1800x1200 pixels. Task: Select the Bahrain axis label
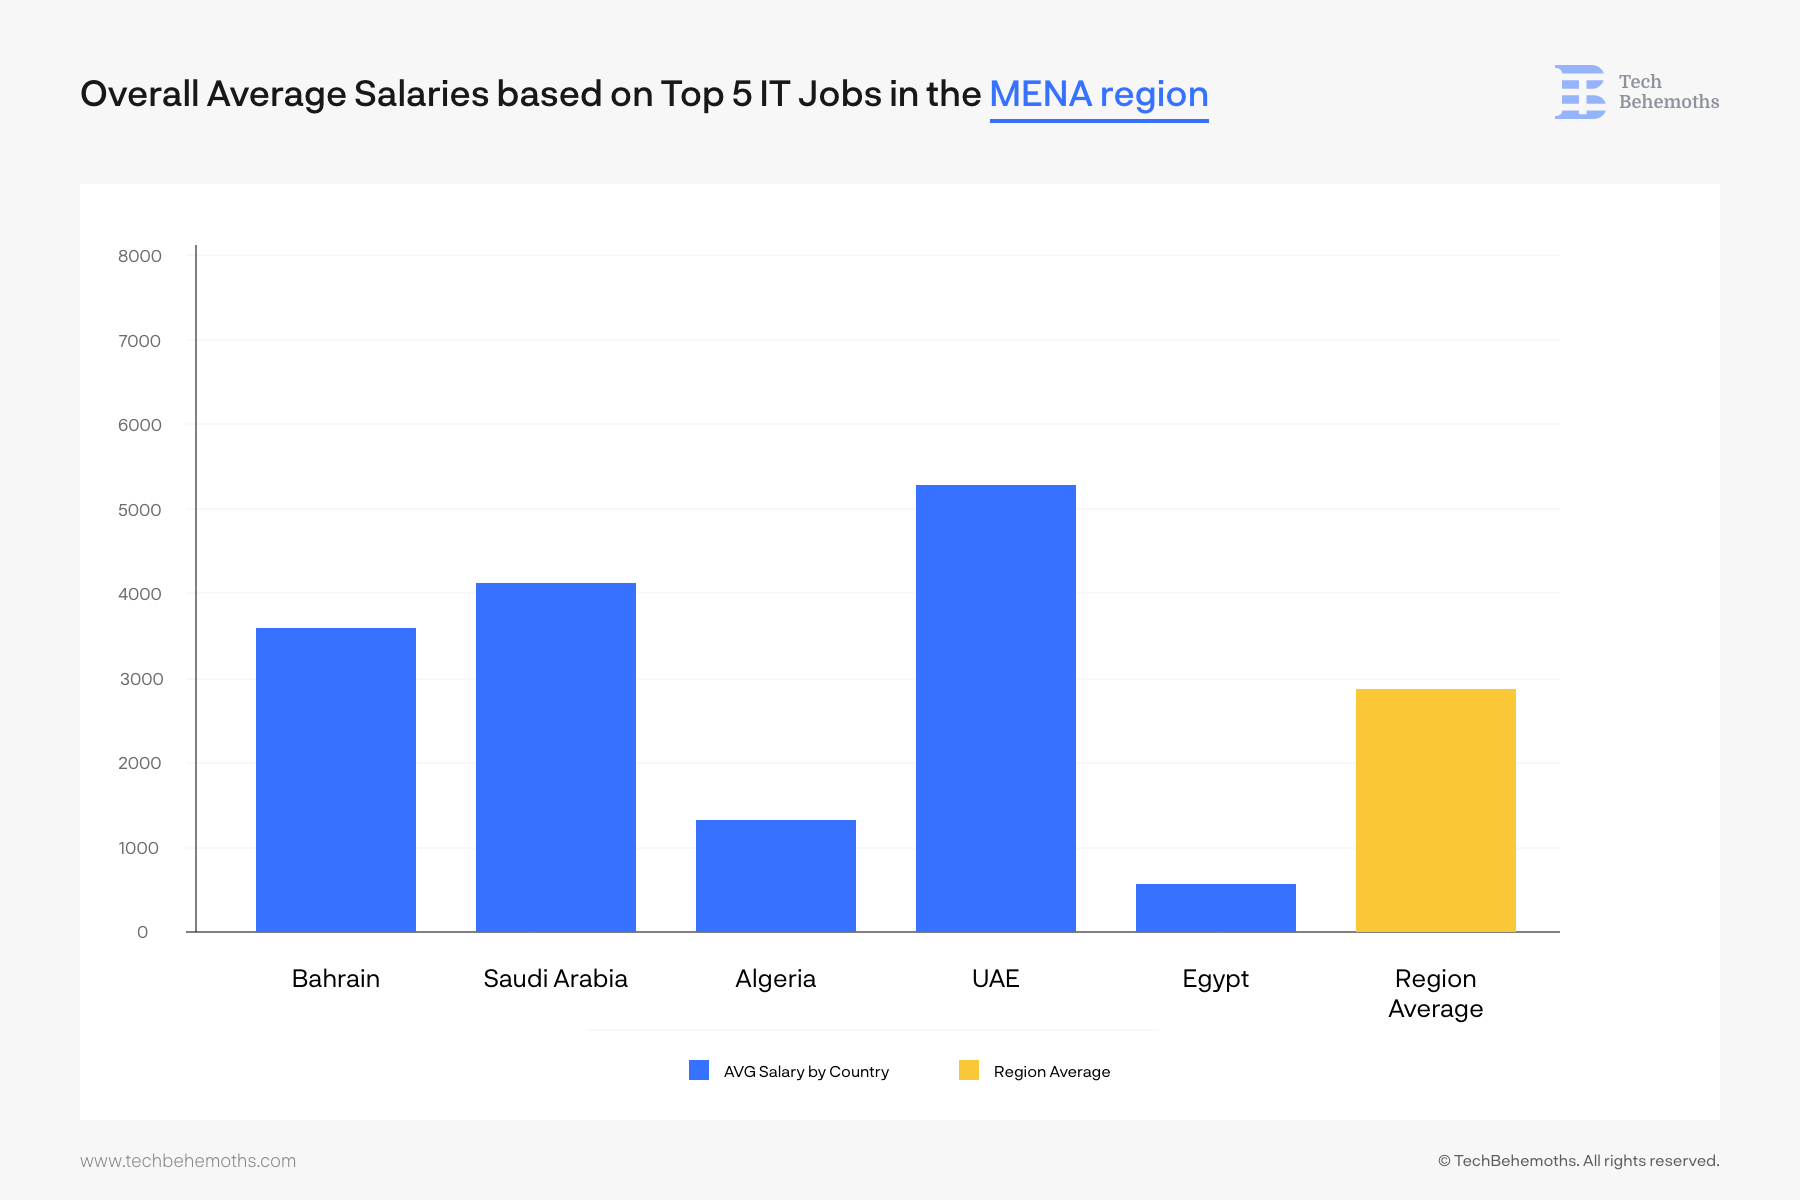tap(335, 979)
